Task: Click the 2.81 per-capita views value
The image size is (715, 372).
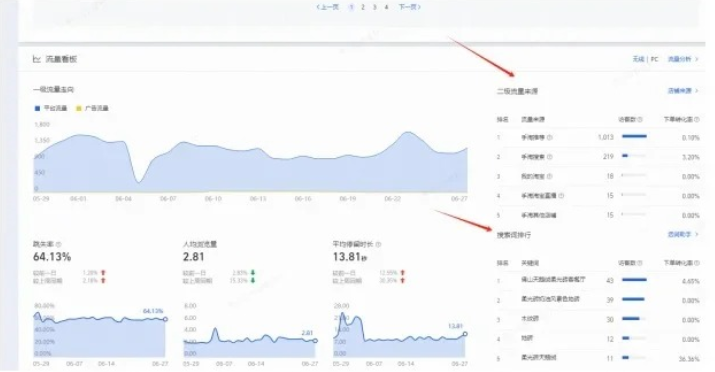Action: pyautogui.click(x=194, y=257)
